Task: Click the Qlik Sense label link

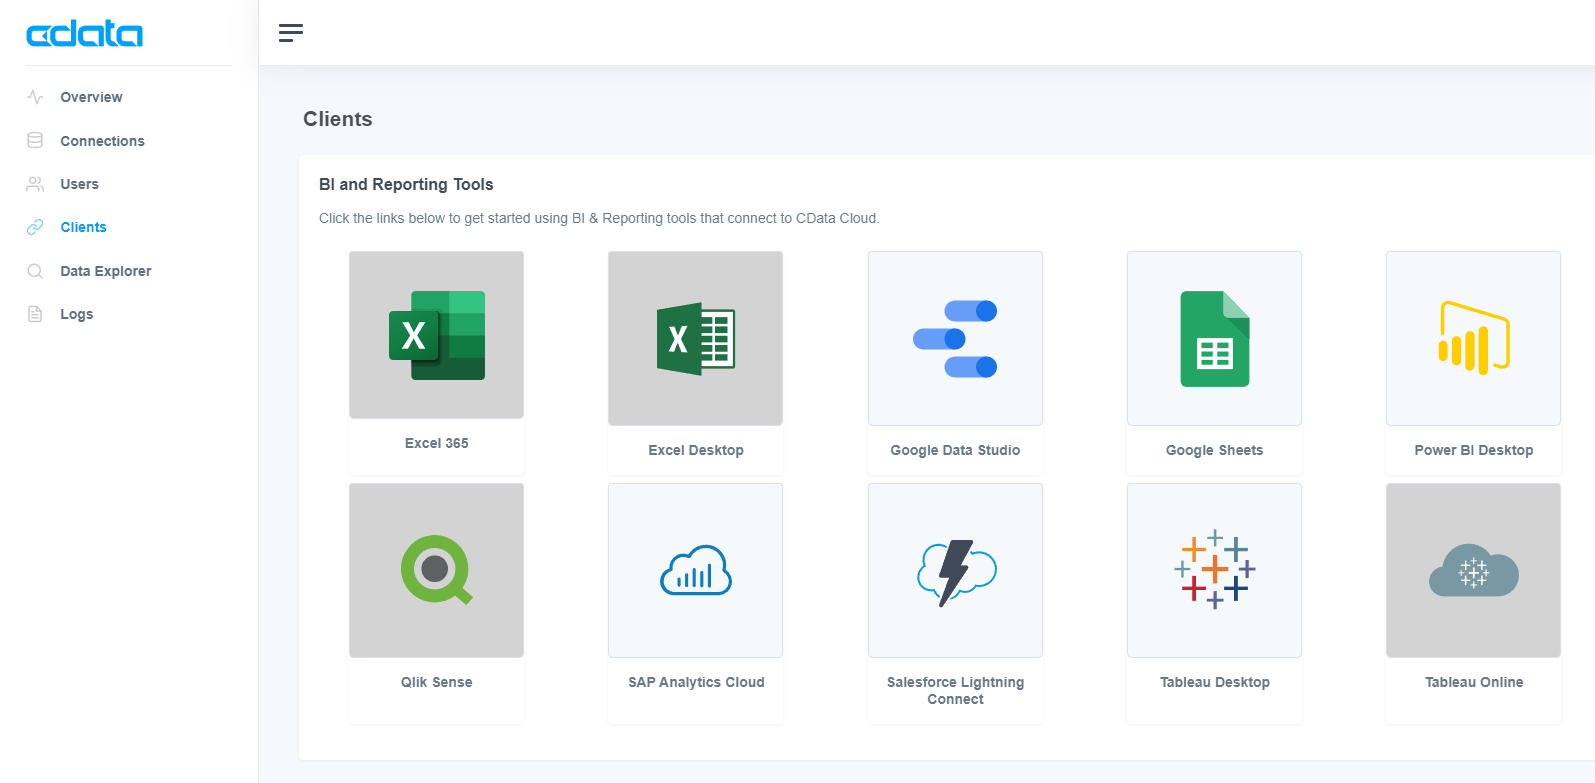Action: (x=437, y=682)
